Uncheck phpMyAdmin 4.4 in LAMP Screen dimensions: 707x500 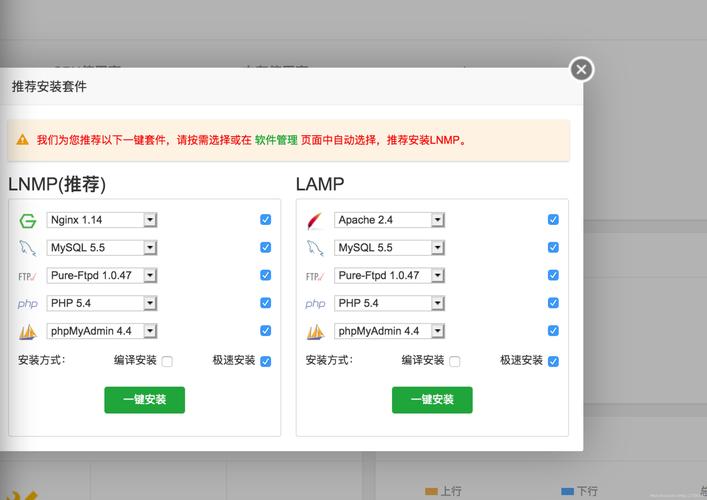pyautogui.click(x=553, y=330)
